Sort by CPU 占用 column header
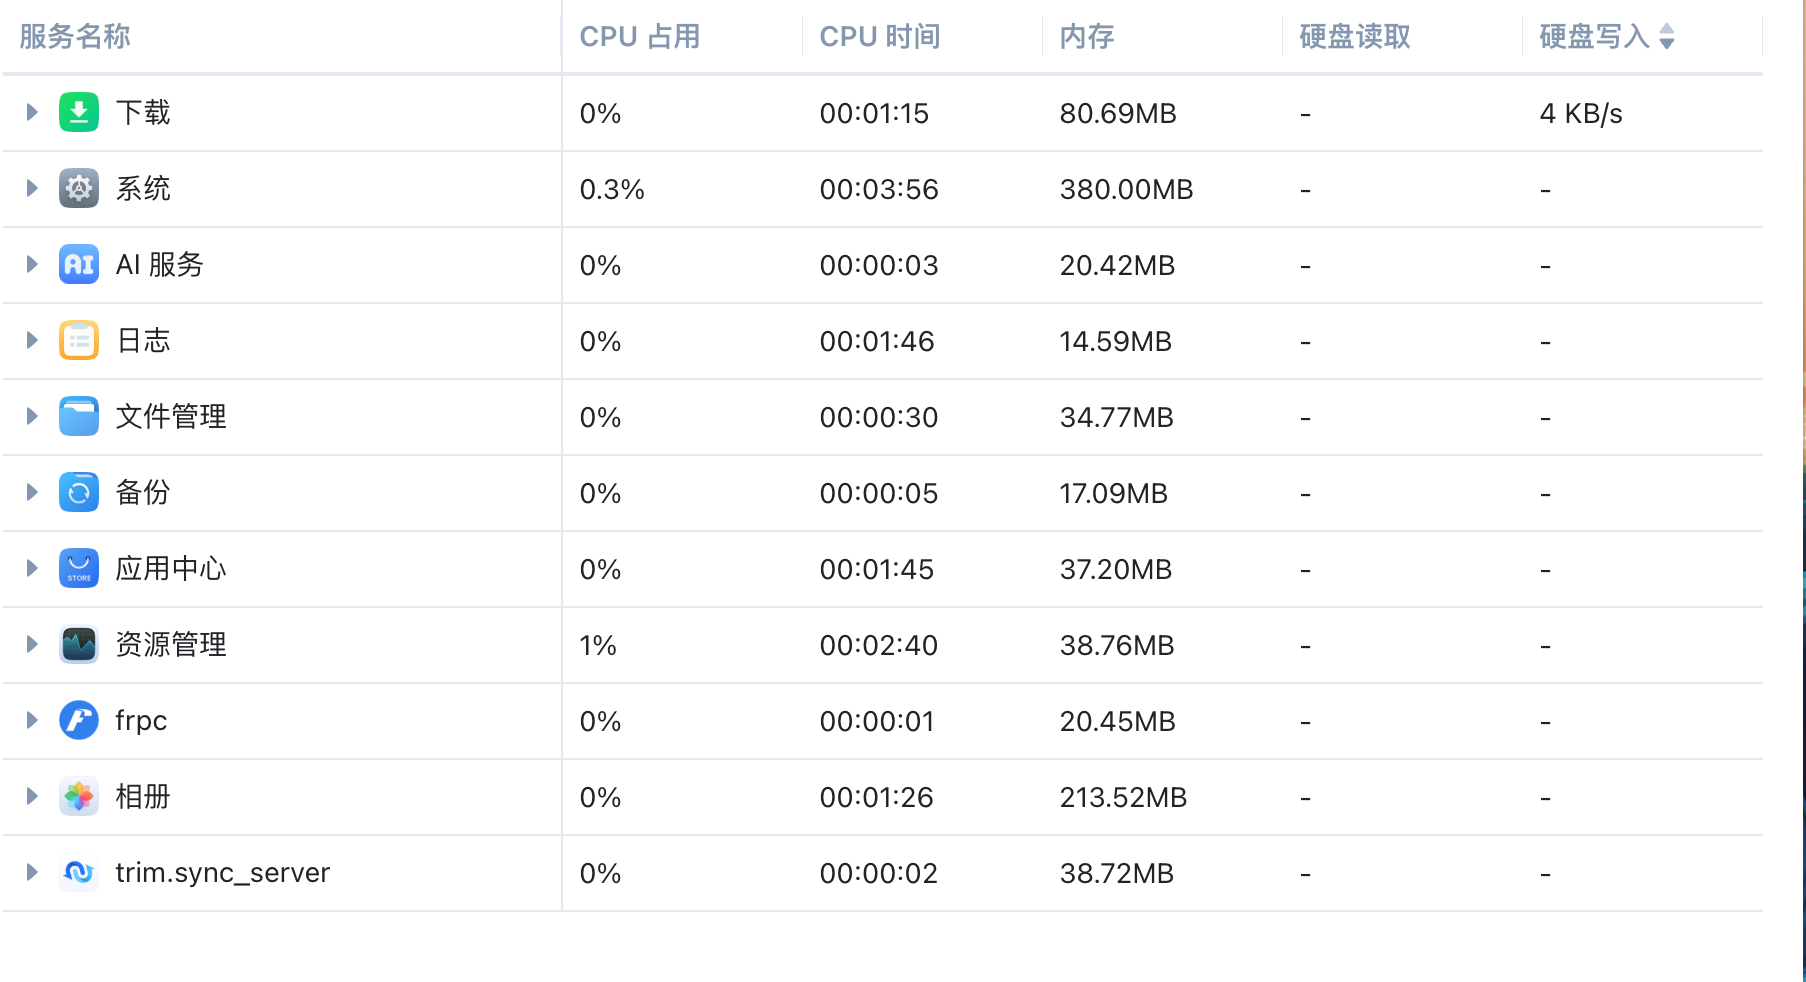Screen dimensions: 1806x982 (640, 37)
